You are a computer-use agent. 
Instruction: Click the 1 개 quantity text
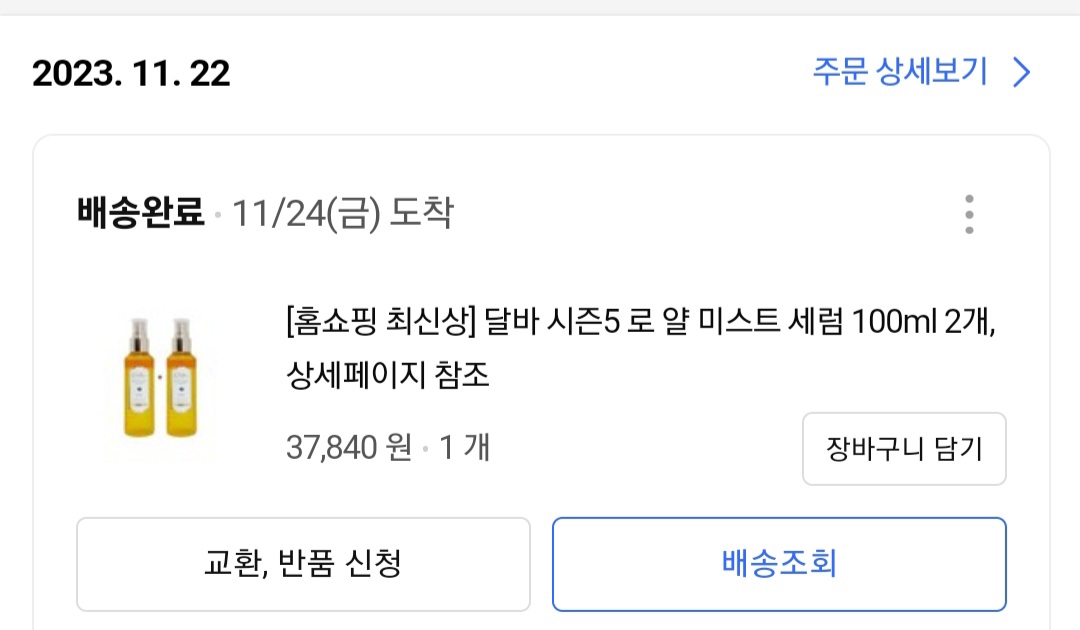[465, 447]
